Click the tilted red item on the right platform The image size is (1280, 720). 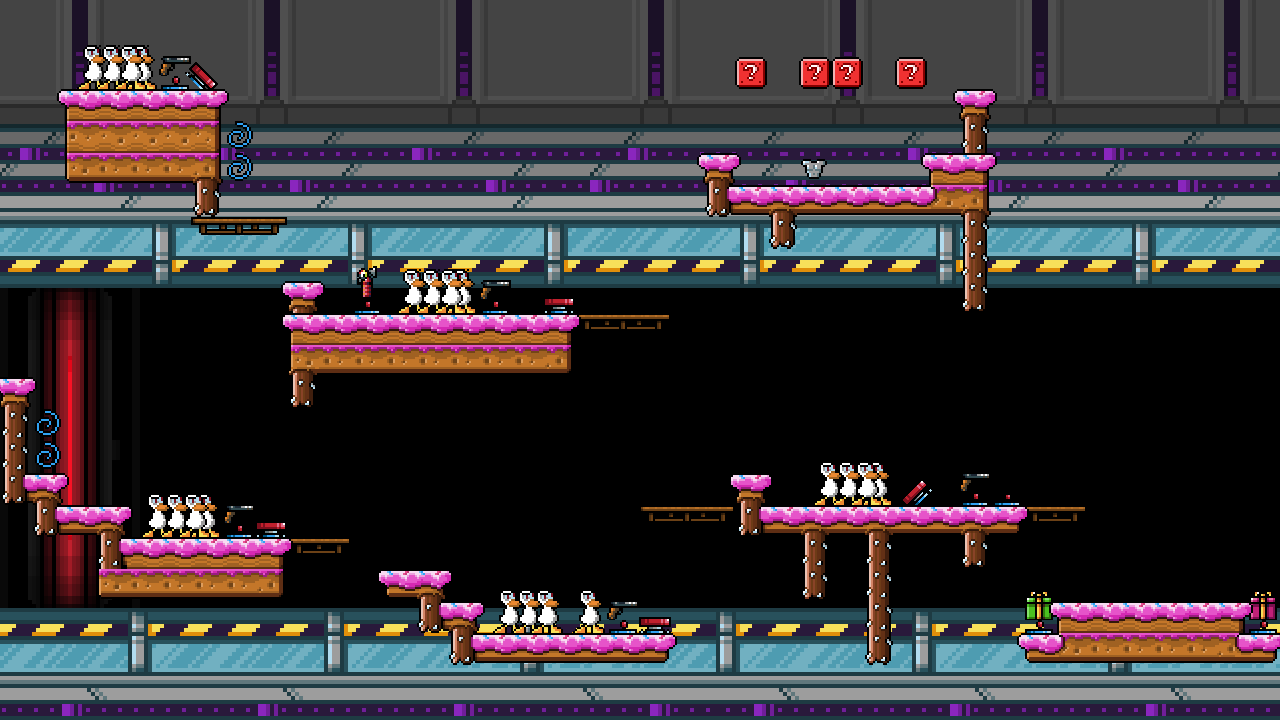tap(916, 493)
